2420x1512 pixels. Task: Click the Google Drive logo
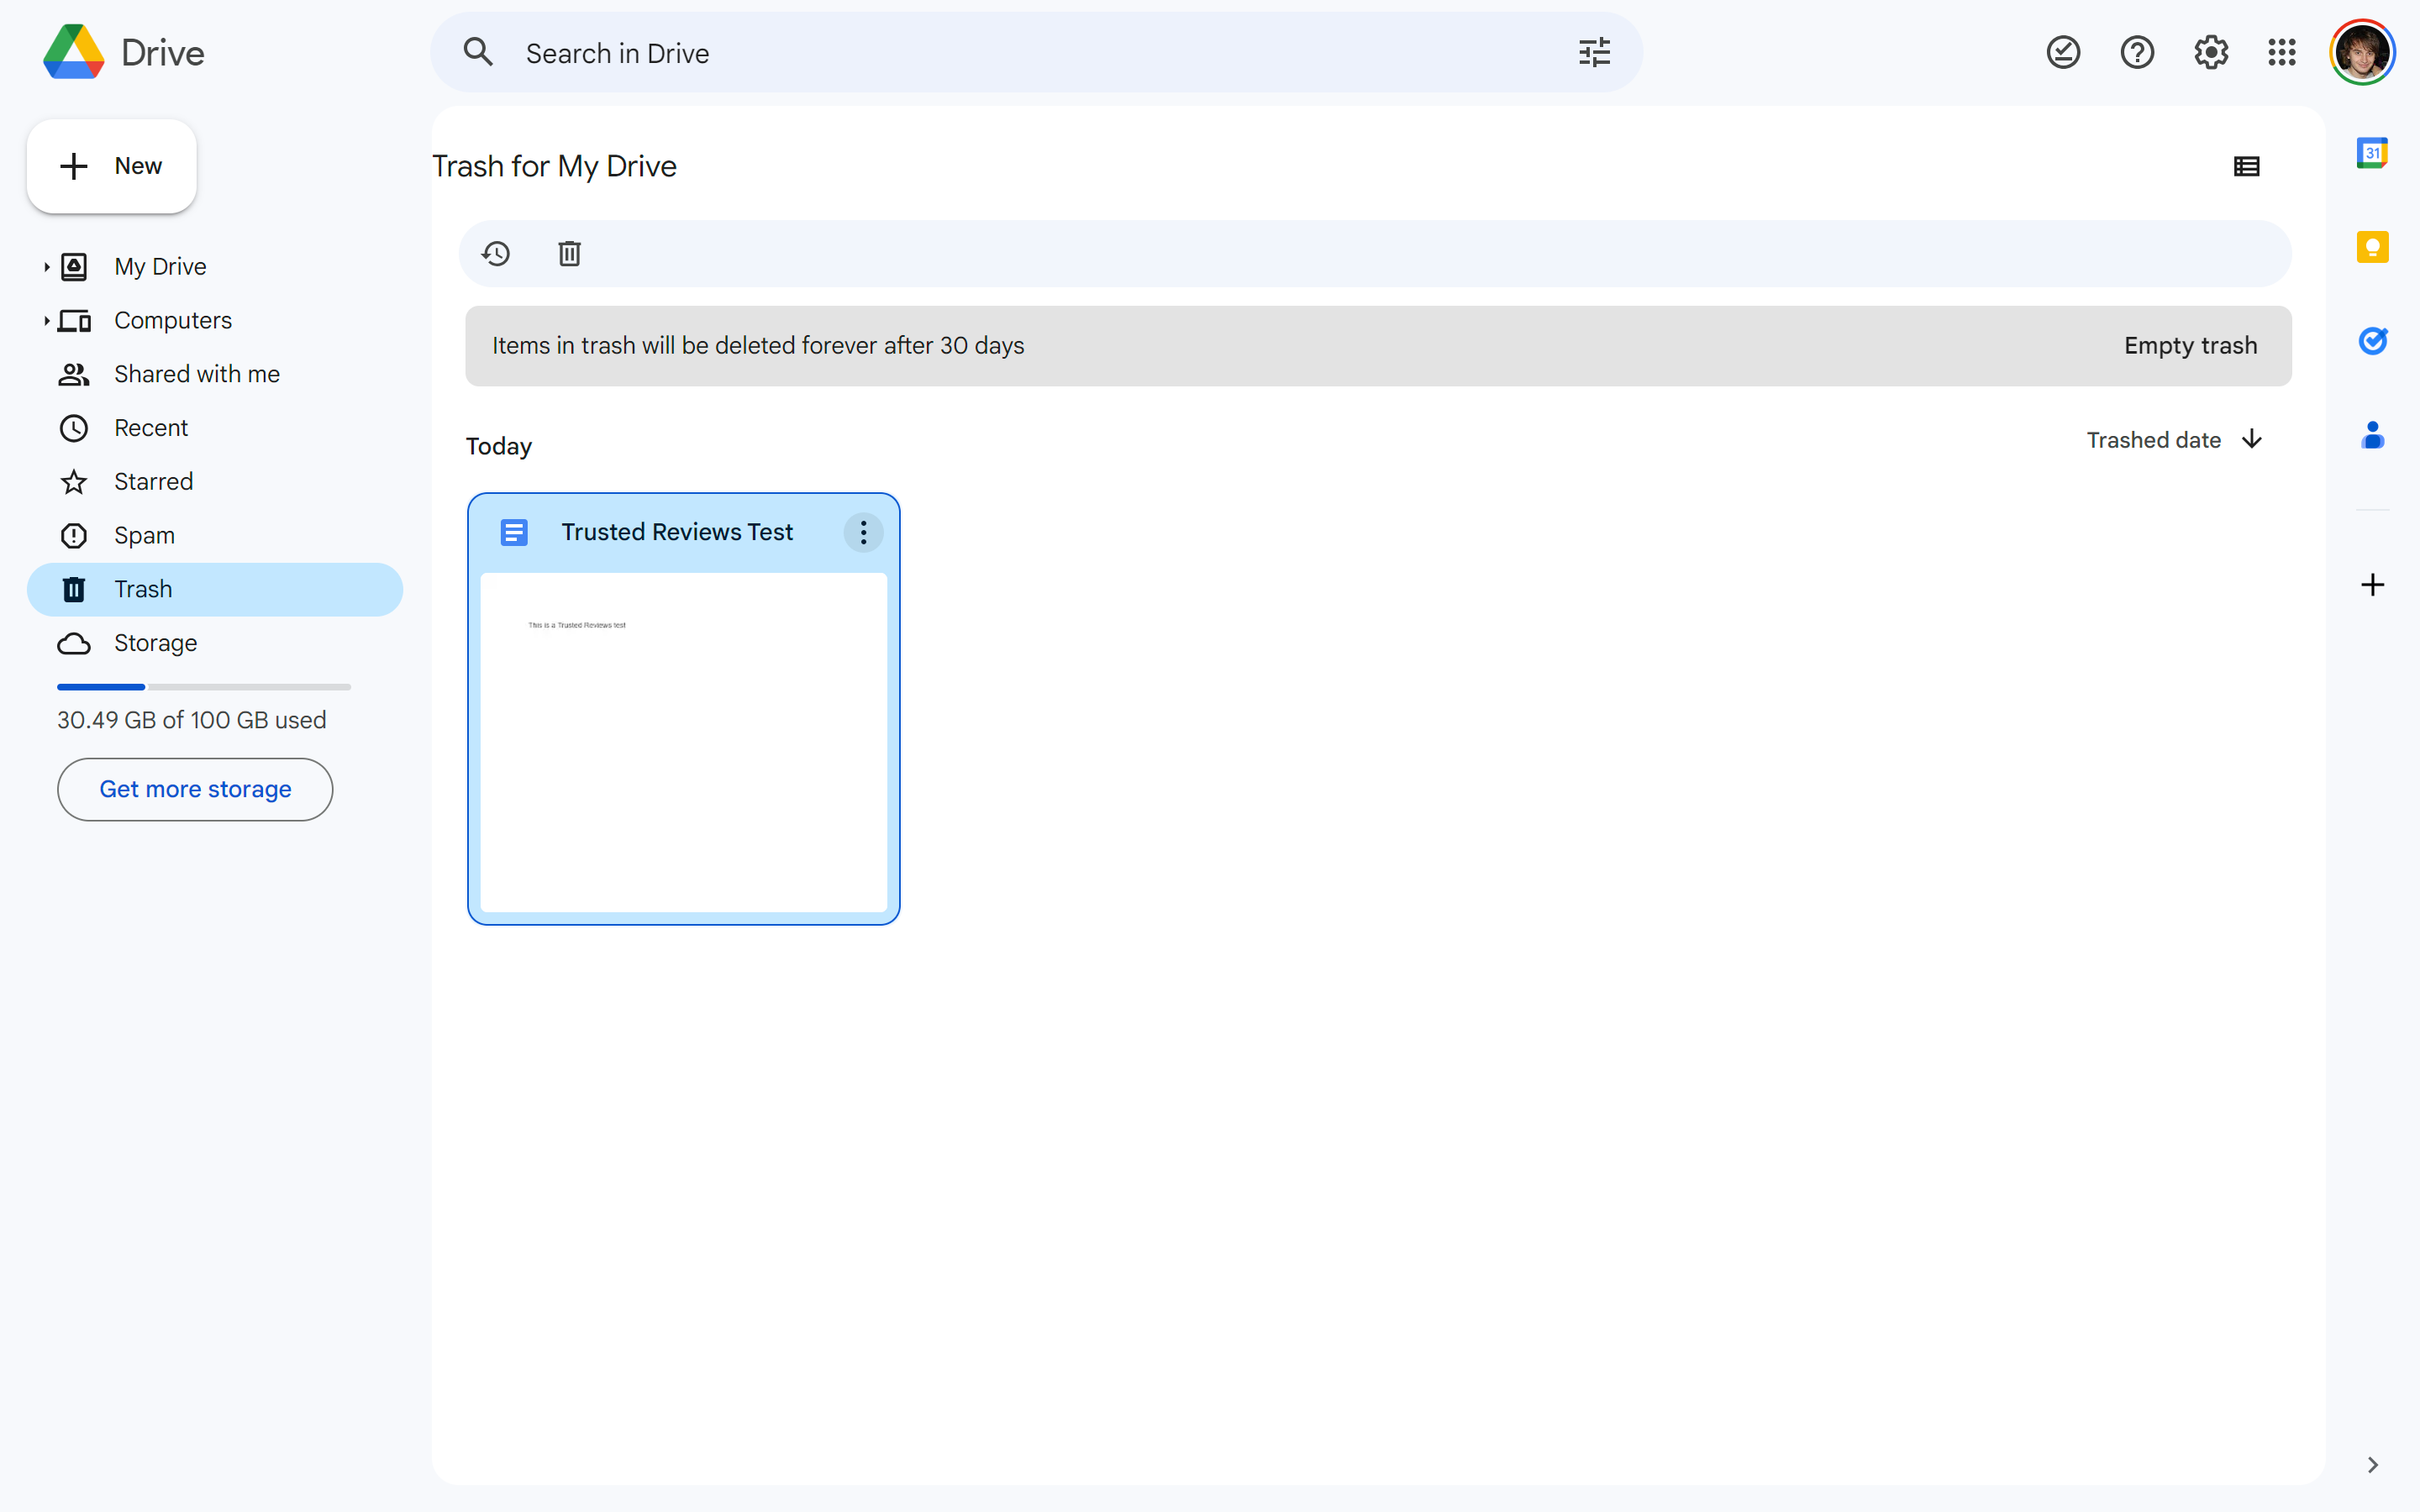pyautogui.click(x=74, y=52)
